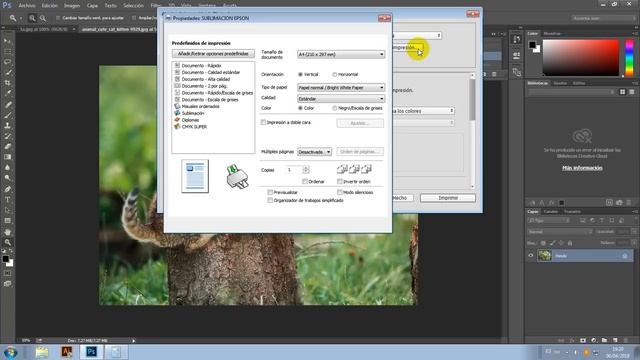Open Texto menu
The width and height of the screenshot is (640, 360).
coord(111,6)
